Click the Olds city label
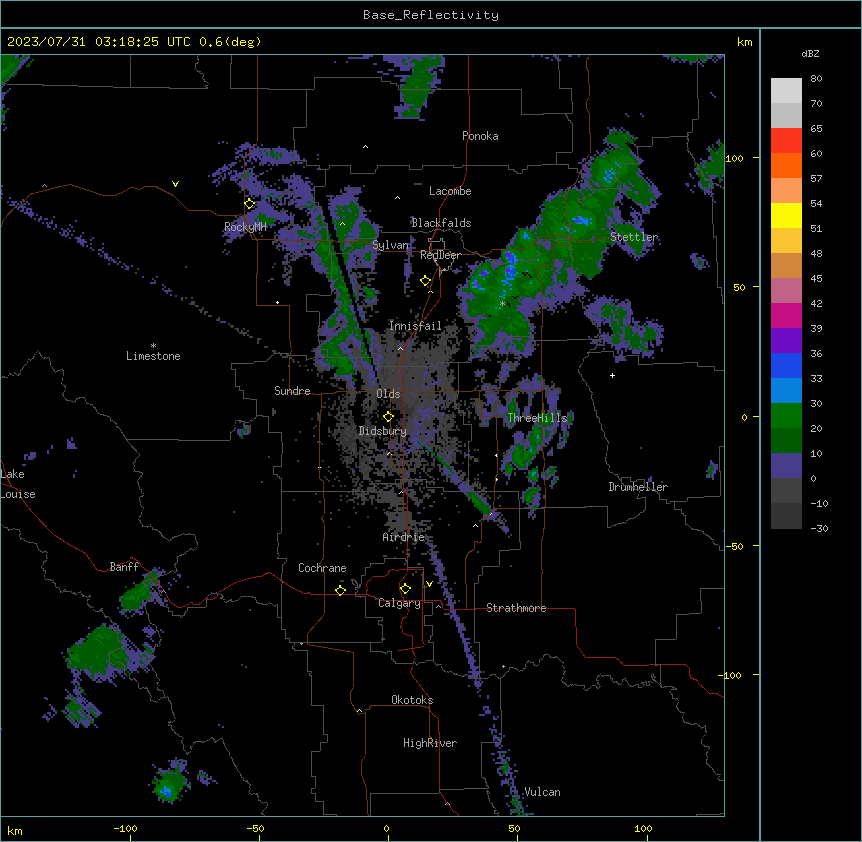Image resolution: width=862 pixels, height=842 pixels. [388, 394]
